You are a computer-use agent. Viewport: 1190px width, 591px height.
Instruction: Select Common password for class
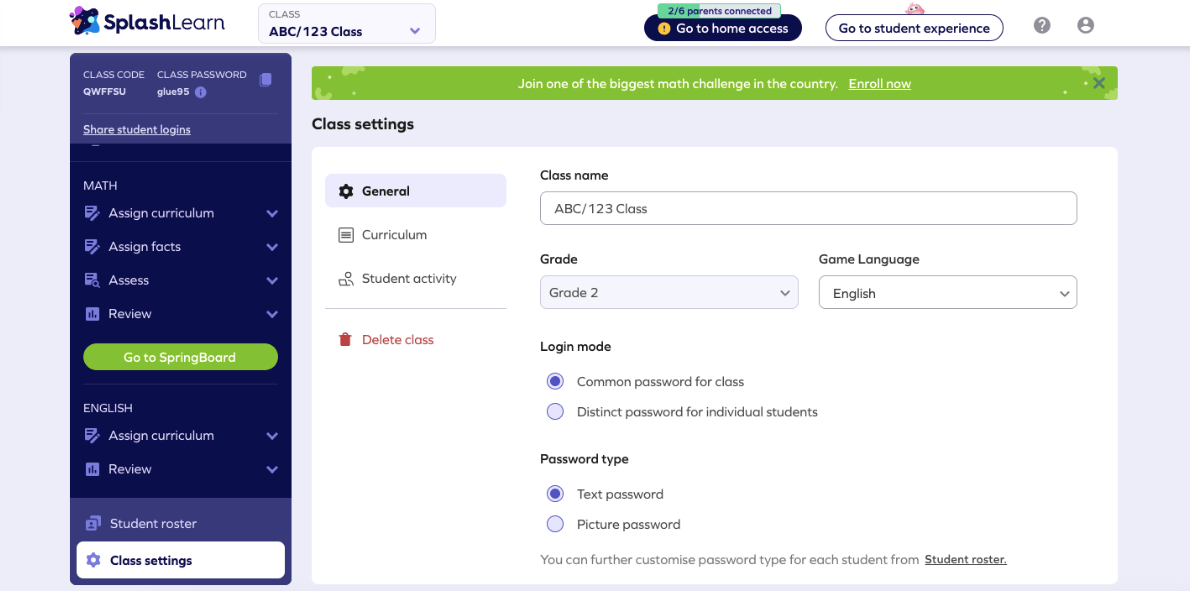[555, 381]
